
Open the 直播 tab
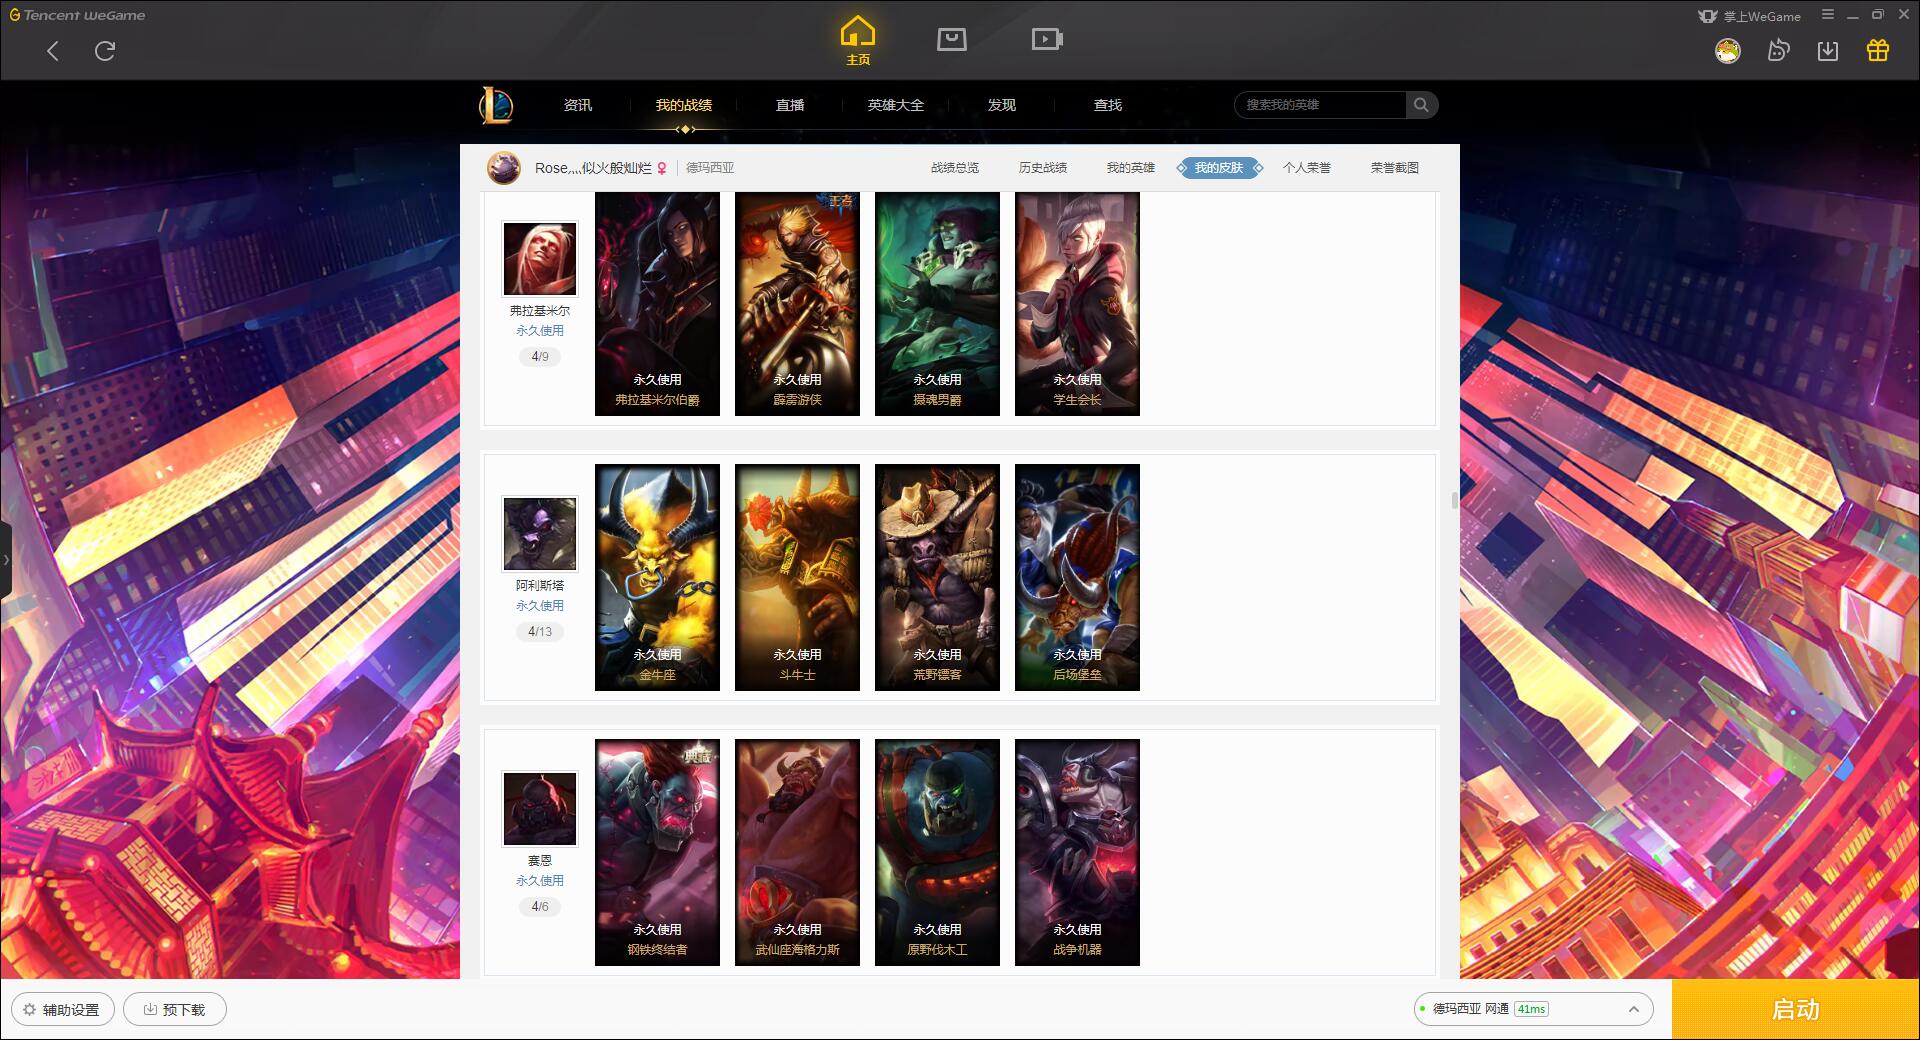pyautogui.click(x=790, y=105)
